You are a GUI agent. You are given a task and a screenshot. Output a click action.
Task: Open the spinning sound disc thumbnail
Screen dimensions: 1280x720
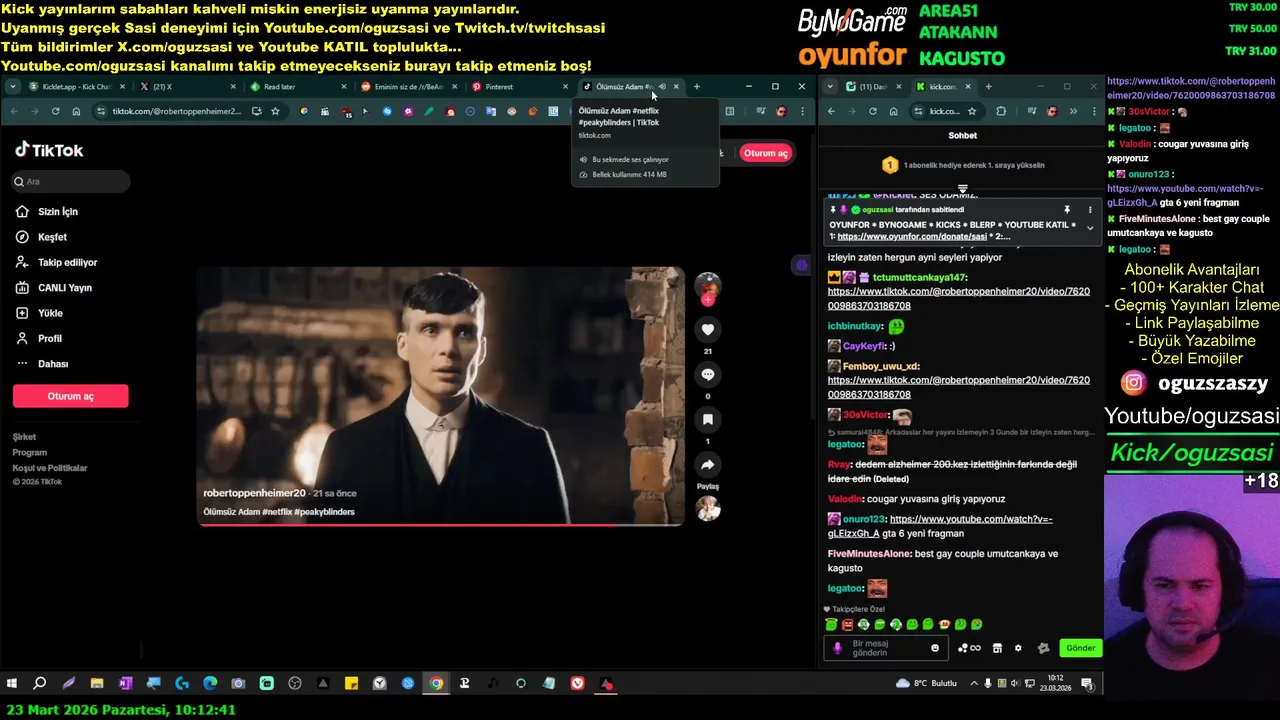point(708,509)
